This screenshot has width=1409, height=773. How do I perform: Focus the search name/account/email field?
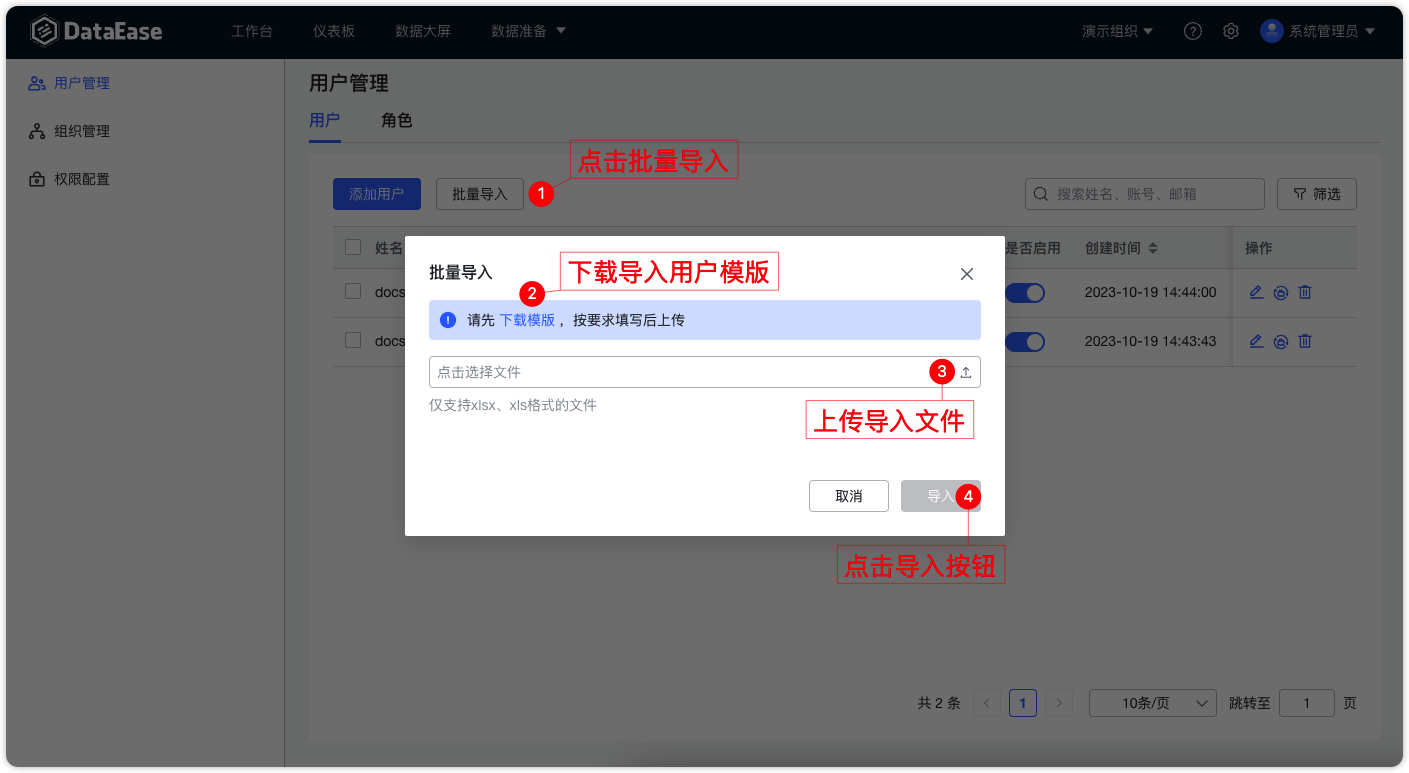pos(1145,194)
